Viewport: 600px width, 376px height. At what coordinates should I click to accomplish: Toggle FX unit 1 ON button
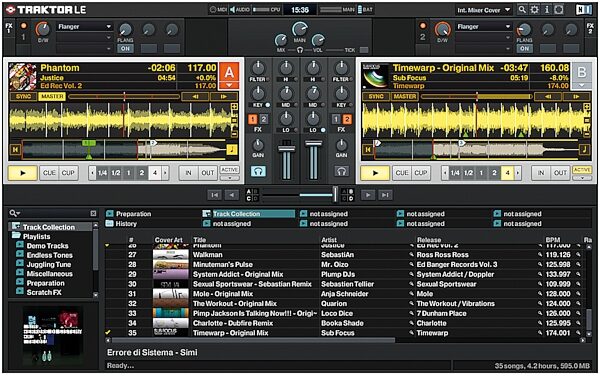[x=126, y=49]
